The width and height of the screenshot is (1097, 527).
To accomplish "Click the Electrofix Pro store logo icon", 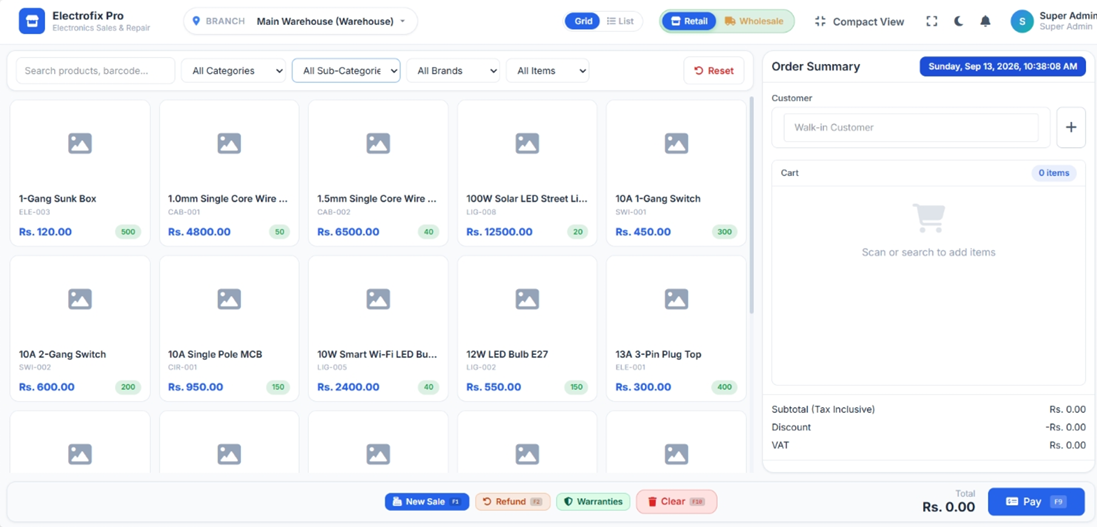I will pyautogui.click(x=31, y=21).
